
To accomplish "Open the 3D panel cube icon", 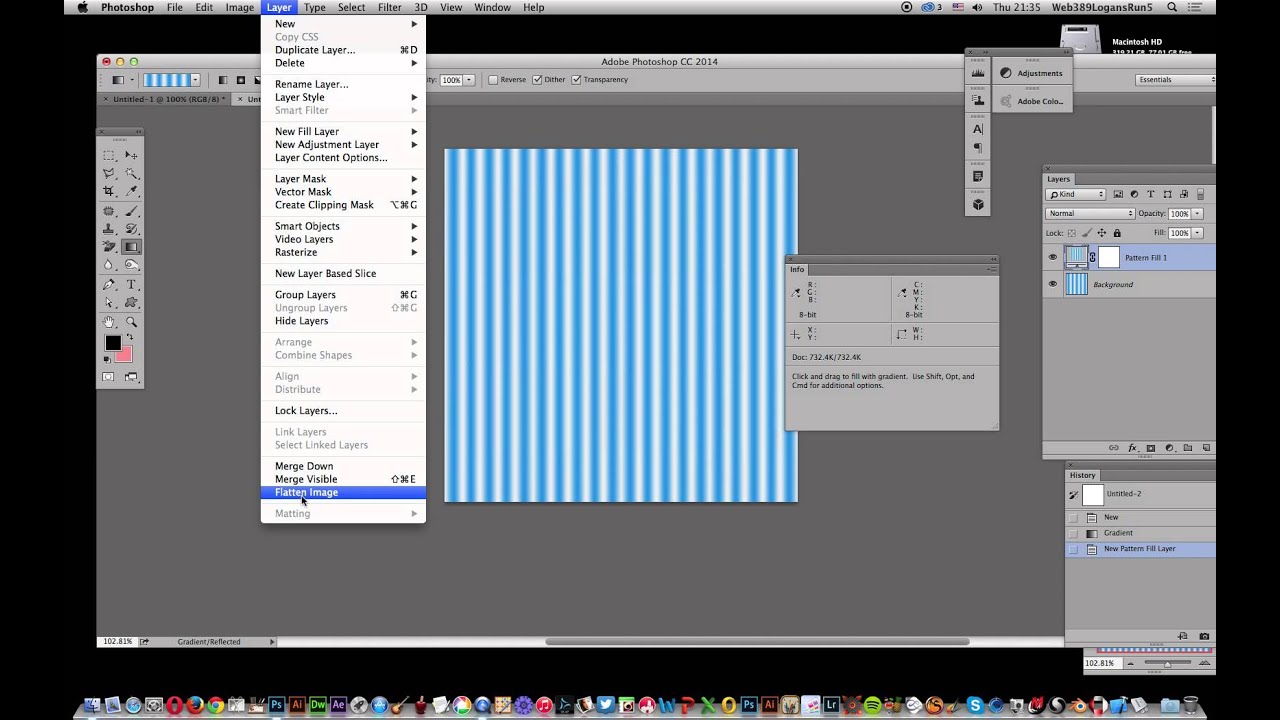I will click(978, 204).
